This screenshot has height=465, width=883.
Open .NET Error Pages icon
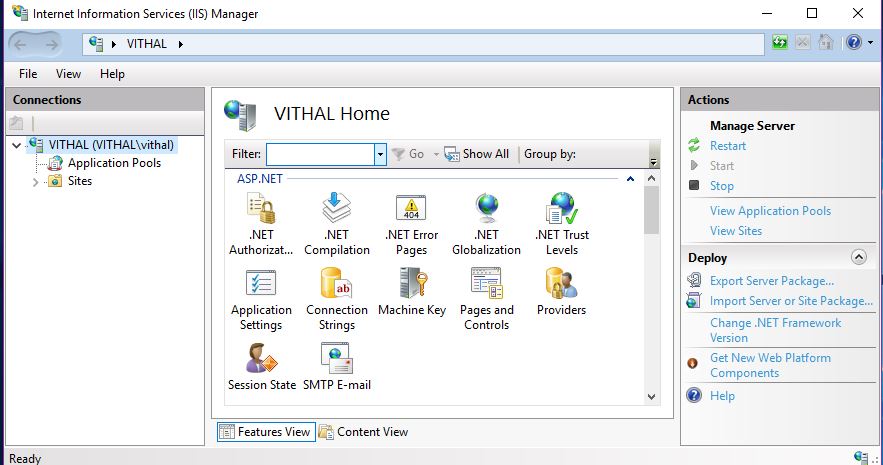[411, 208]
